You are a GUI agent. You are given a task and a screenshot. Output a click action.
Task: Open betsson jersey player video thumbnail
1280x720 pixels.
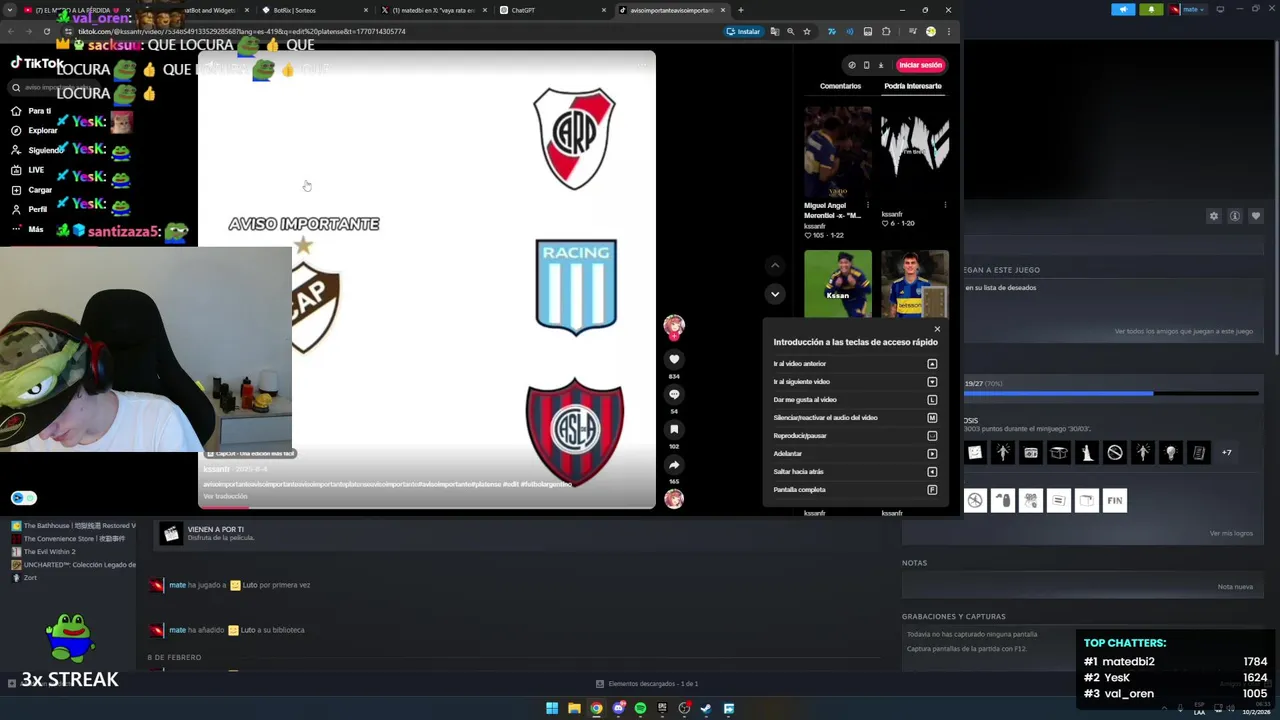point(915,284)
